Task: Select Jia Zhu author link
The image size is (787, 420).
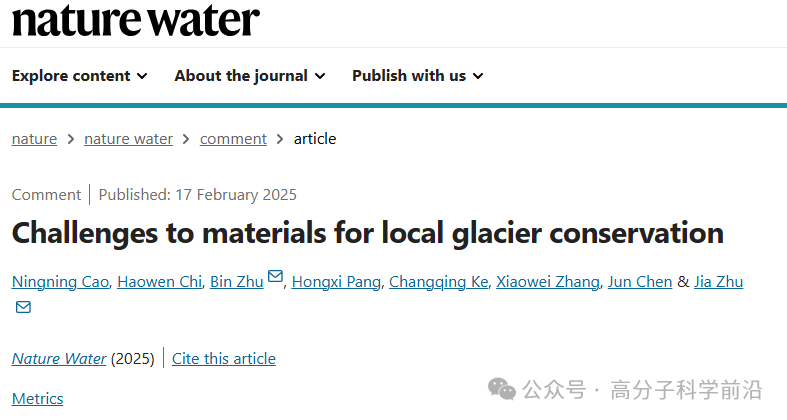Action: pos(718,282)
